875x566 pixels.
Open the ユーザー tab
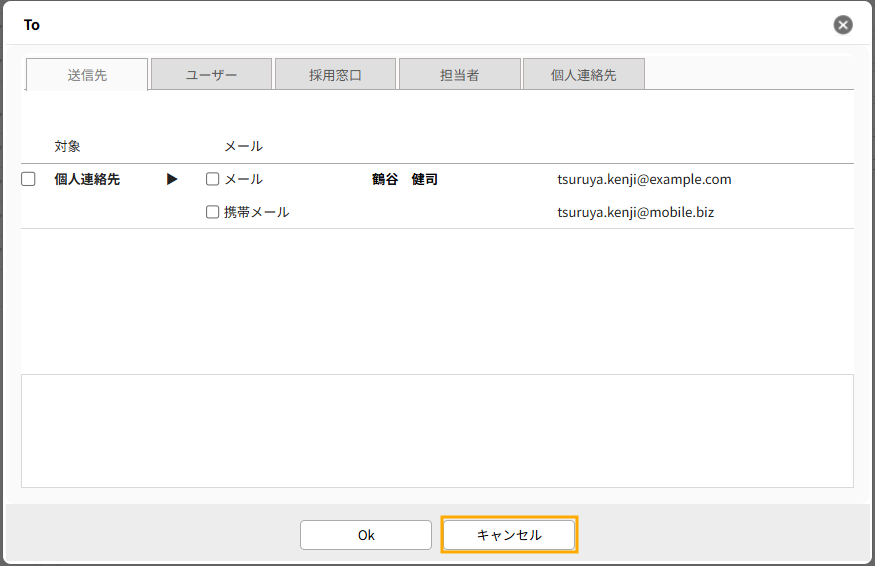pyautogui.click(x=211, y=75)
